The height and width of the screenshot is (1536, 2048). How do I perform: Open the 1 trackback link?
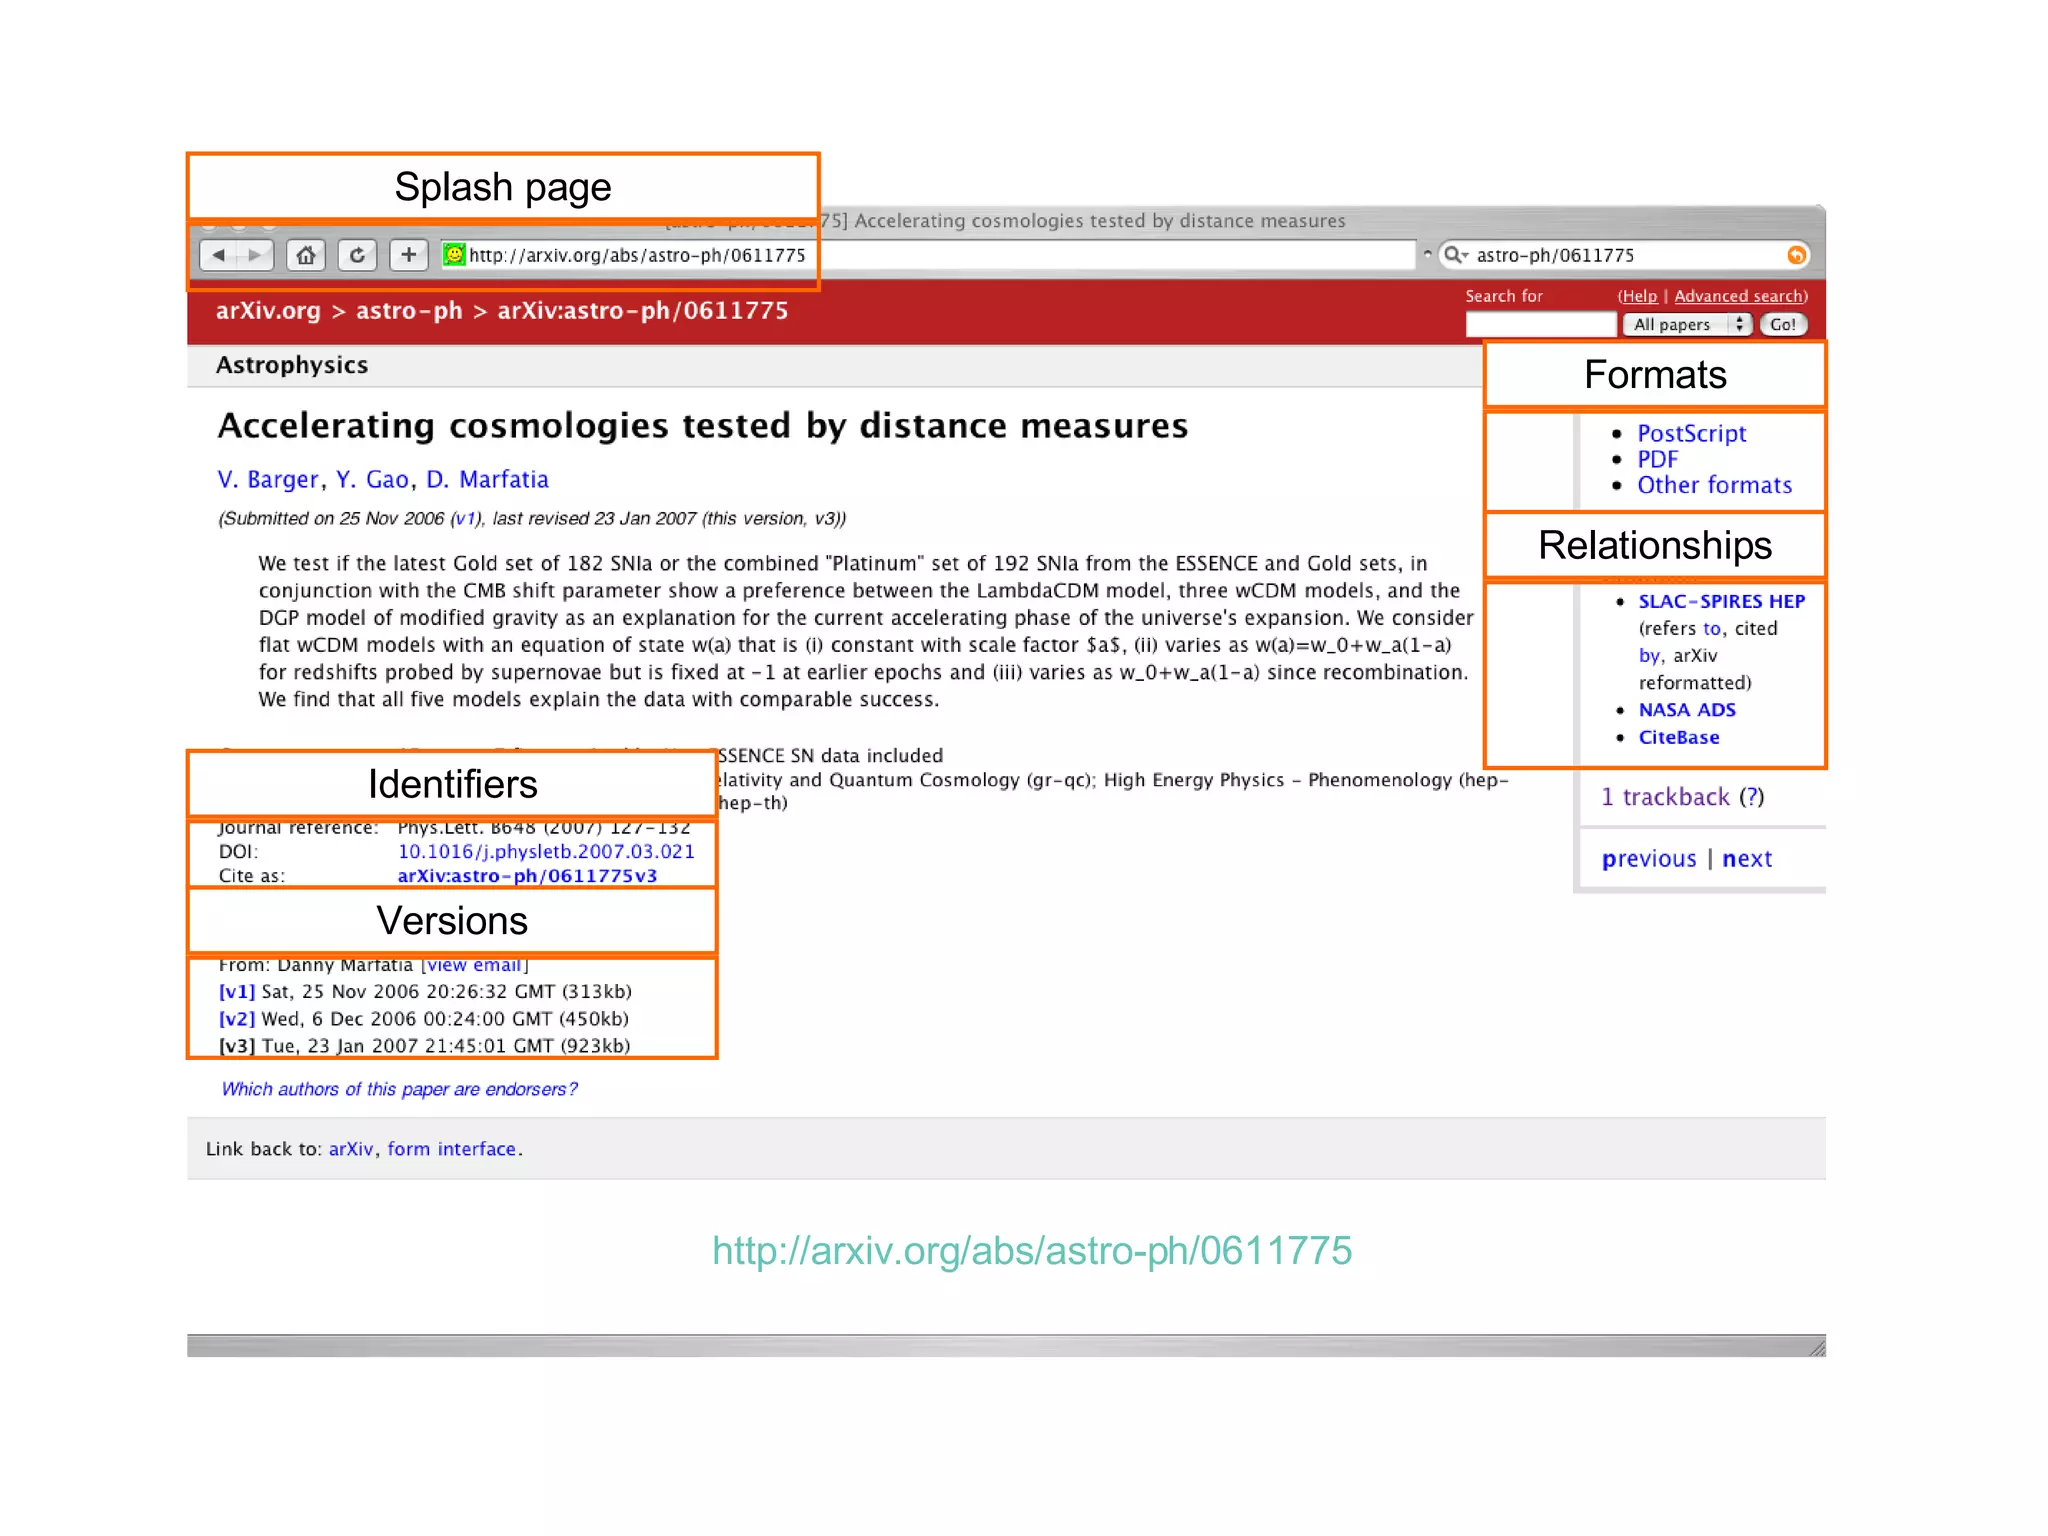click(x=1665, y=797)
